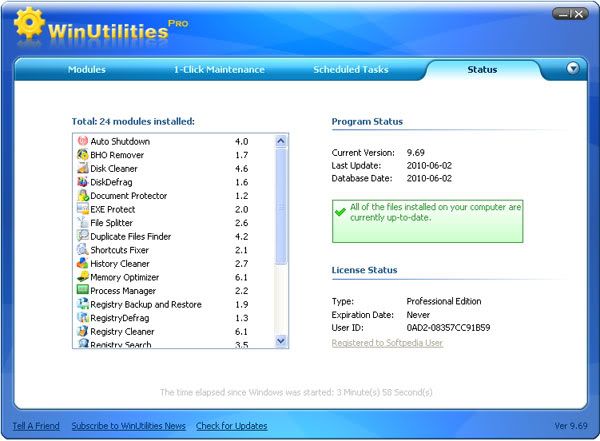
Task: Select the Registry Backup and Restore icon
Action: coord(83,304)
